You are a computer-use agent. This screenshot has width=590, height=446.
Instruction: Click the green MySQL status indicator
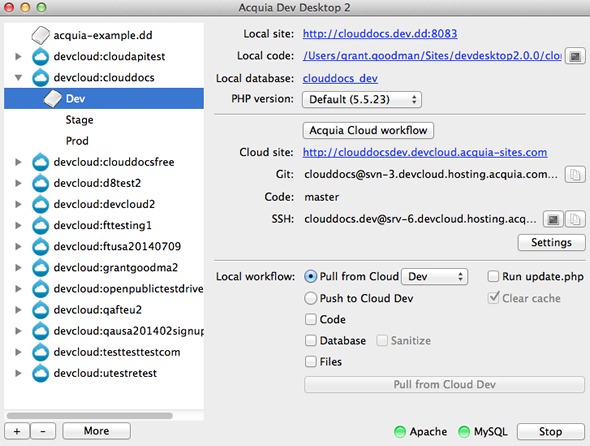tap(464, 432)
